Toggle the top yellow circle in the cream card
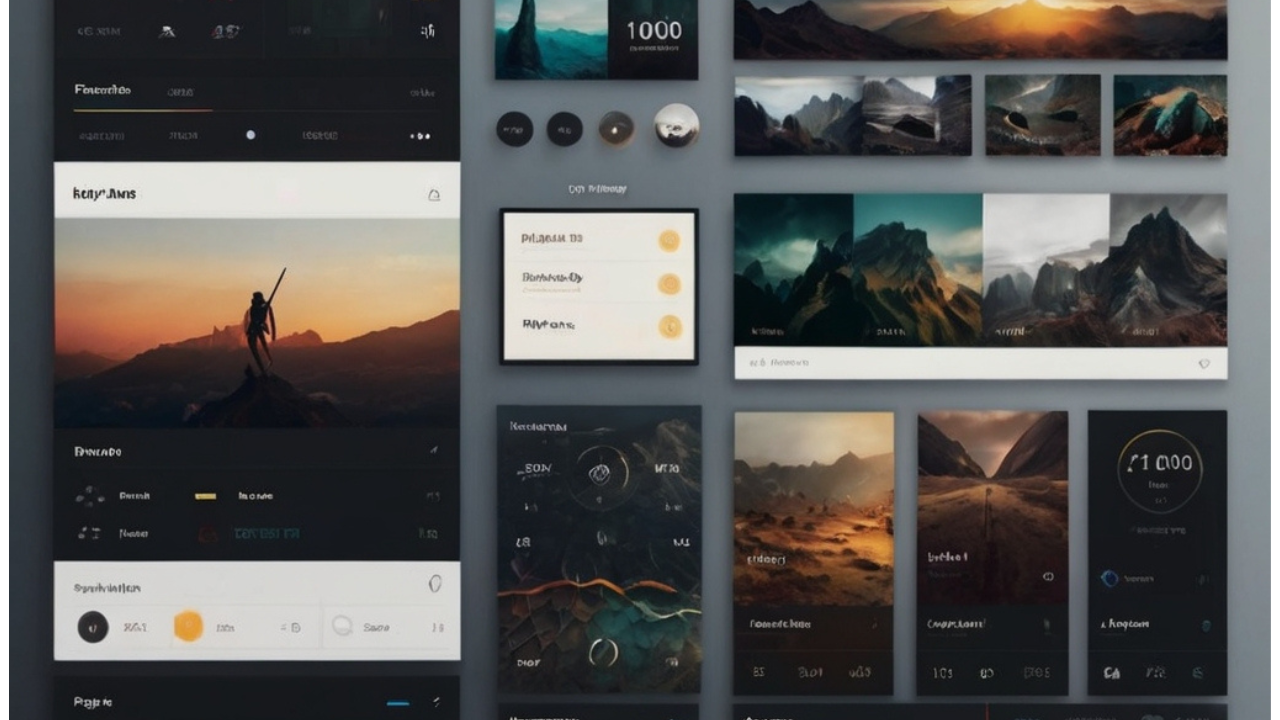Screen dimensions: 1280x720 pyautogui.click(x=669, y=240)
